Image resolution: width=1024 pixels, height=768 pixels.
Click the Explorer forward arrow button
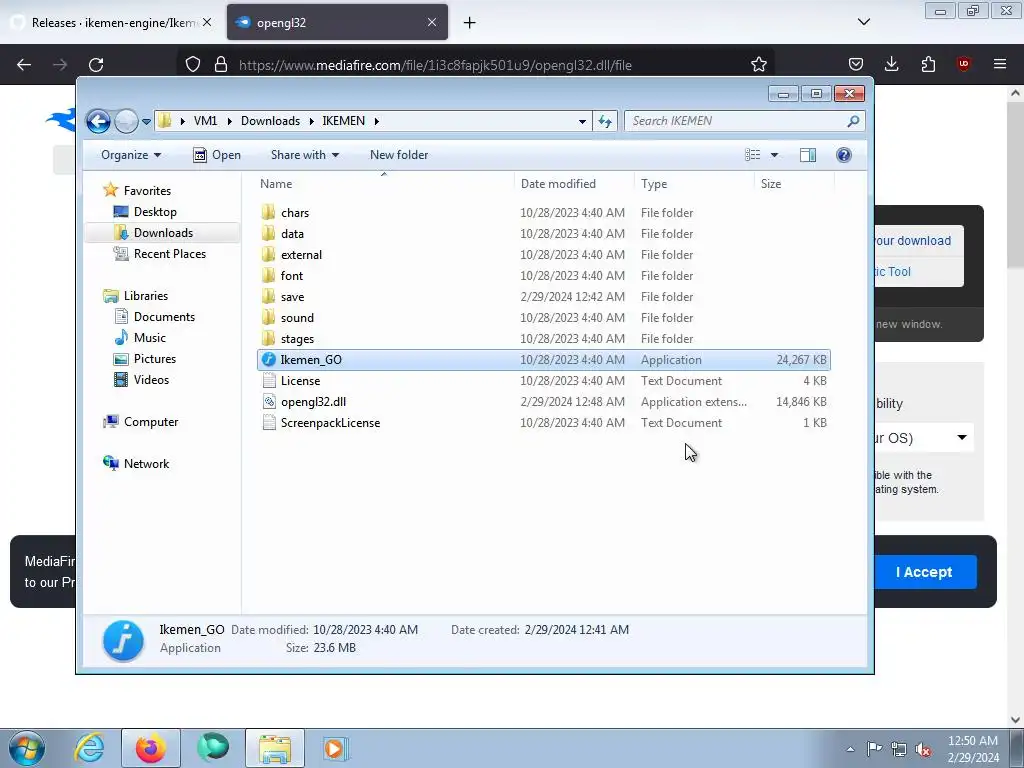point(126,121)
